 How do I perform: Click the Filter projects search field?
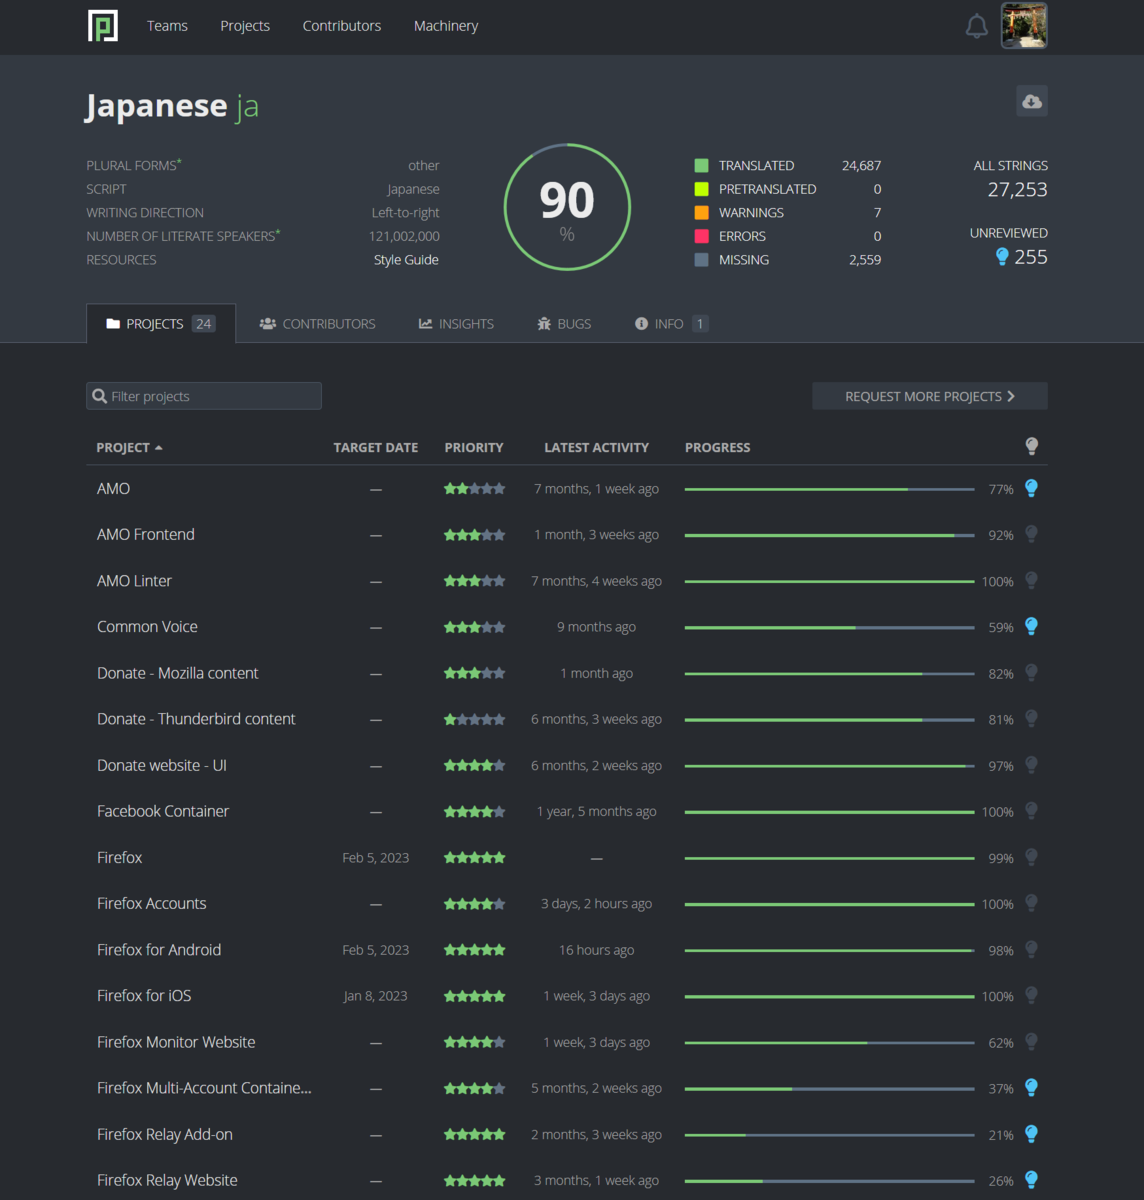[204, 396]
